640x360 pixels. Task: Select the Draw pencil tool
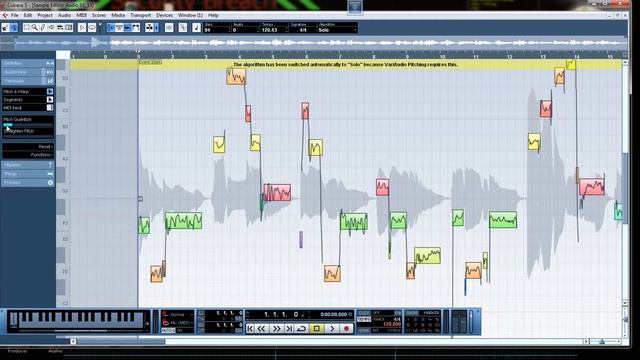pos(43,28)
